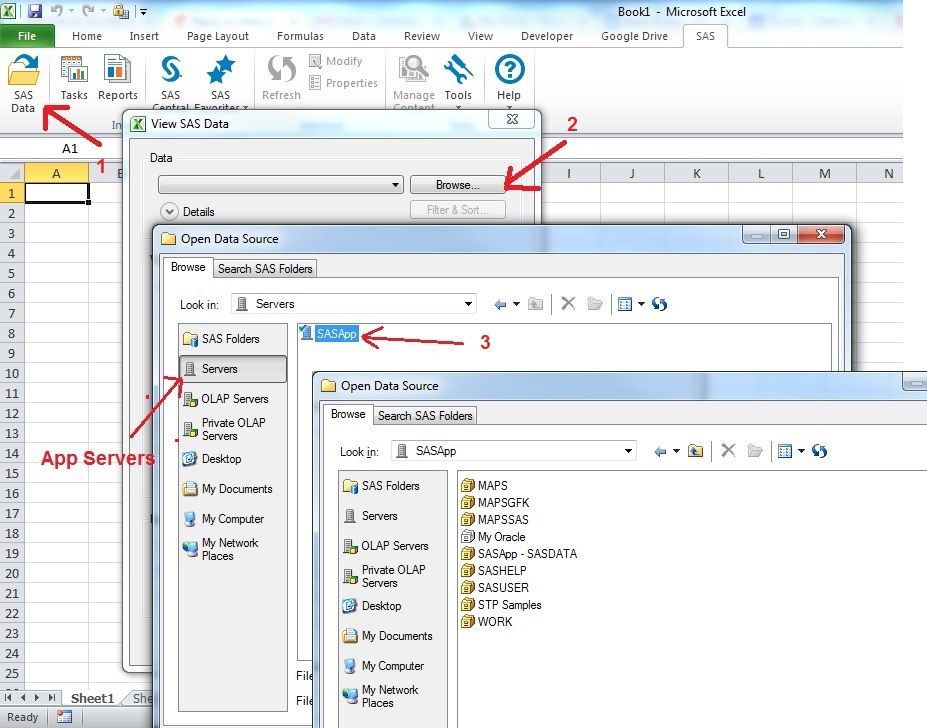Image resolution: width=927 pixels, height=728 pixels.
Task: Switch to the Formulas ribbon tab
Action: click(x=300, y=36)
